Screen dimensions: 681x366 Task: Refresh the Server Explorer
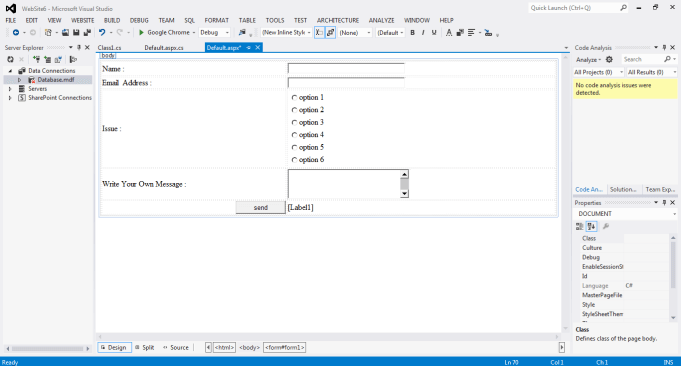(10, 59)
